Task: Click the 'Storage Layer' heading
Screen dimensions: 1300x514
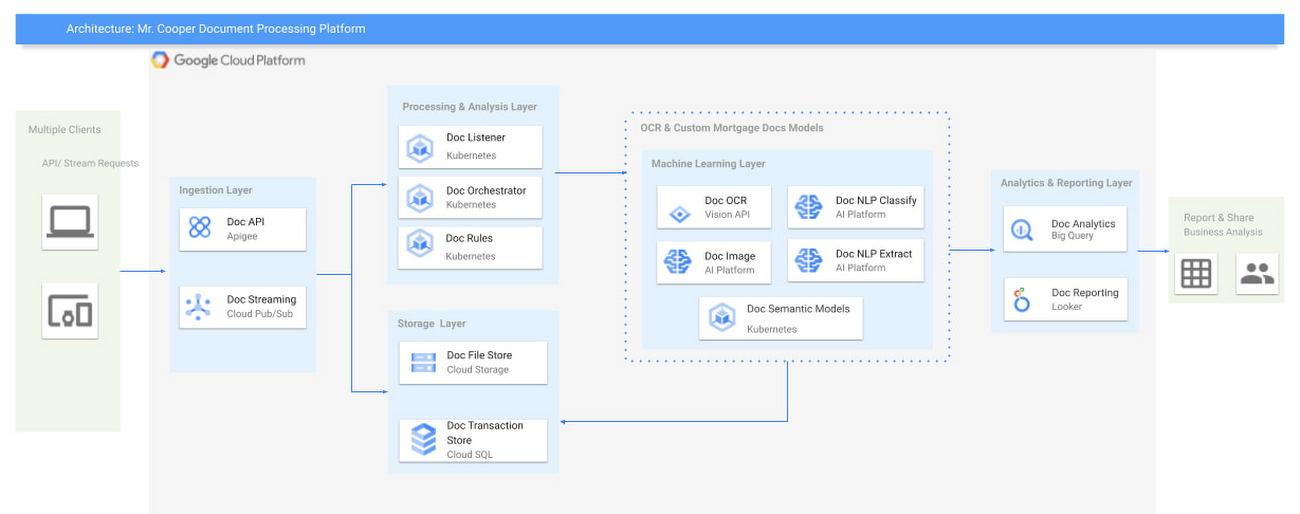Action: pos(432,324)
